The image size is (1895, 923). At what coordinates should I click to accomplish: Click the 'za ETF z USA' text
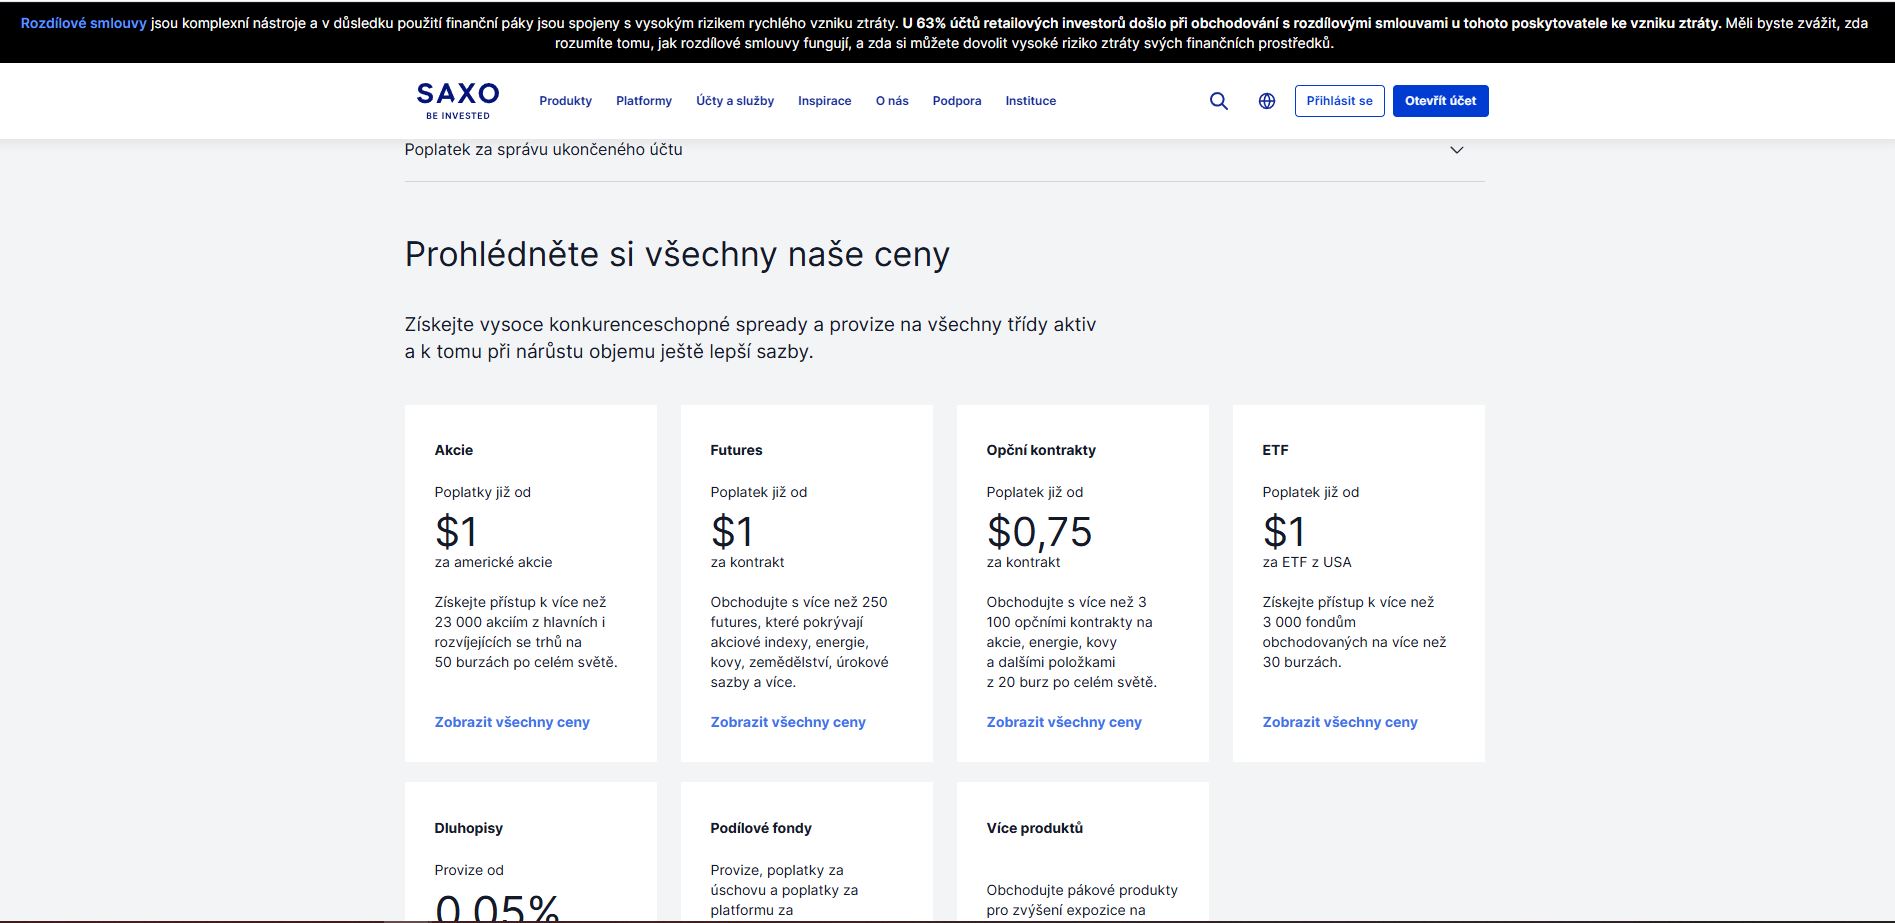point(1306,562)
